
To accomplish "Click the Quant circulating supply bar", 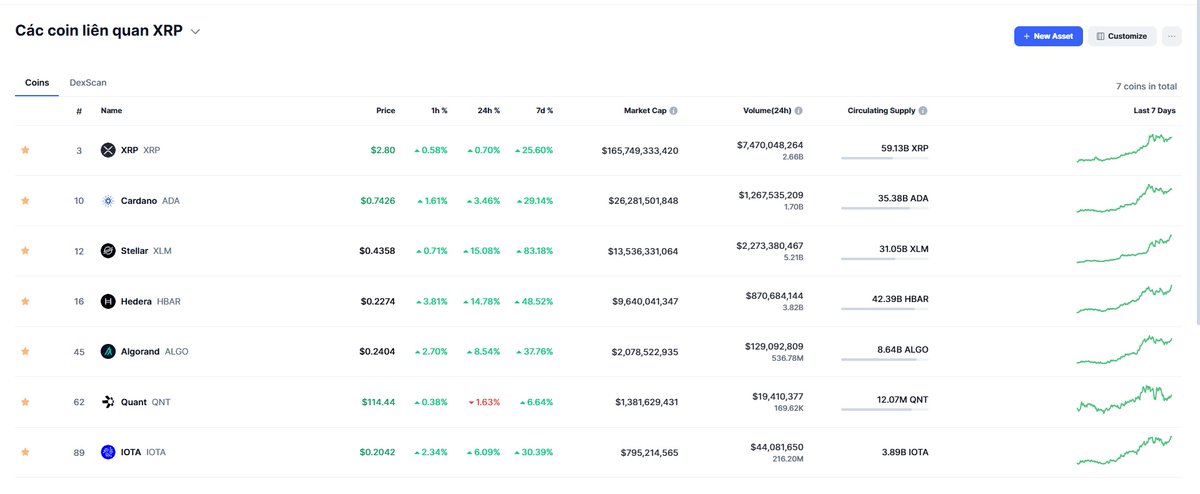I will point(885,409).
